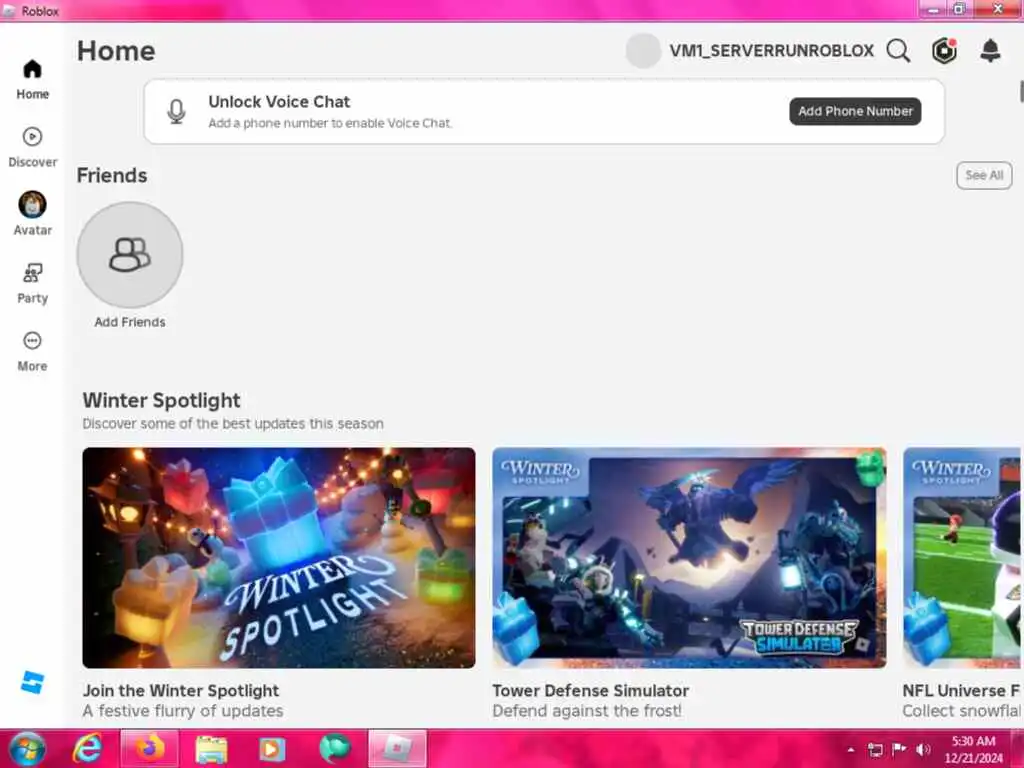Click the Friends section heading
This screenshot has width=1024, height=768.
112,175
